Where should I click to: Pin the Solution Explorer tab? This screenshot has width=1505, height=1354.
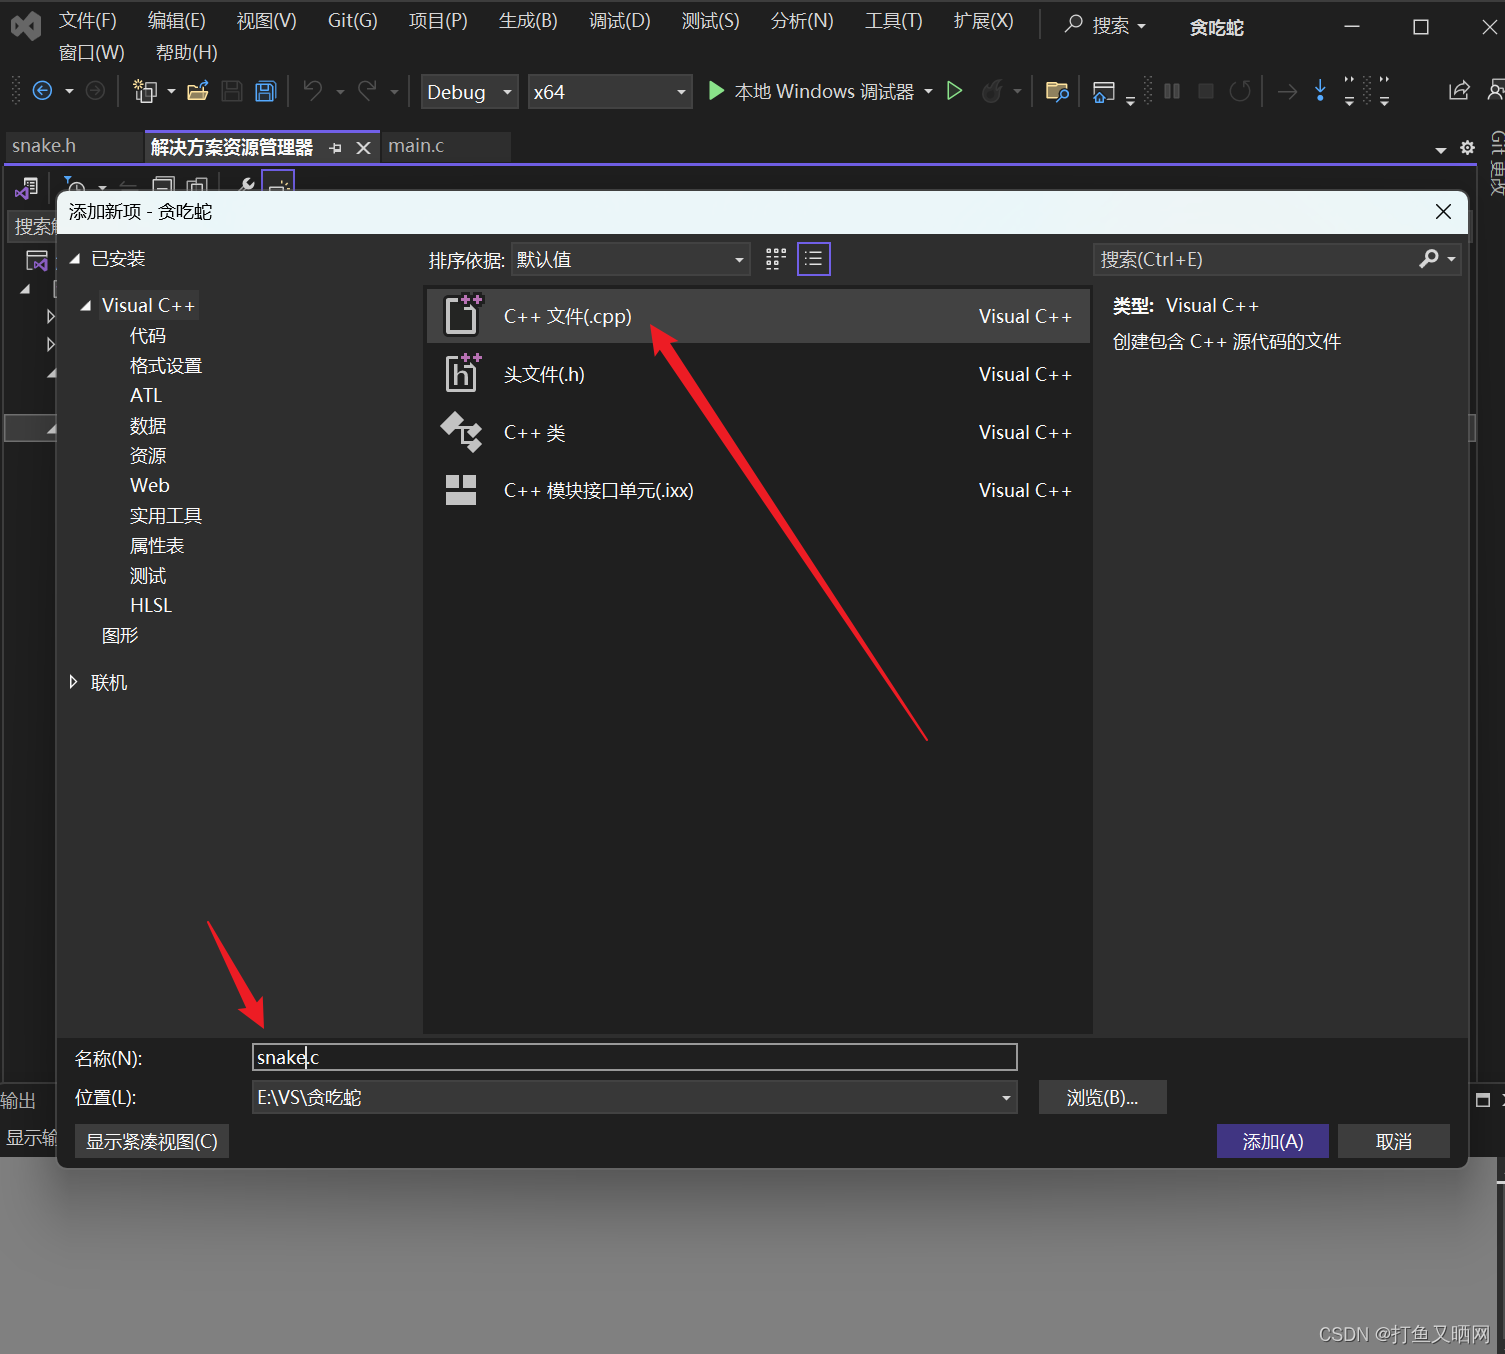[336, 148]
